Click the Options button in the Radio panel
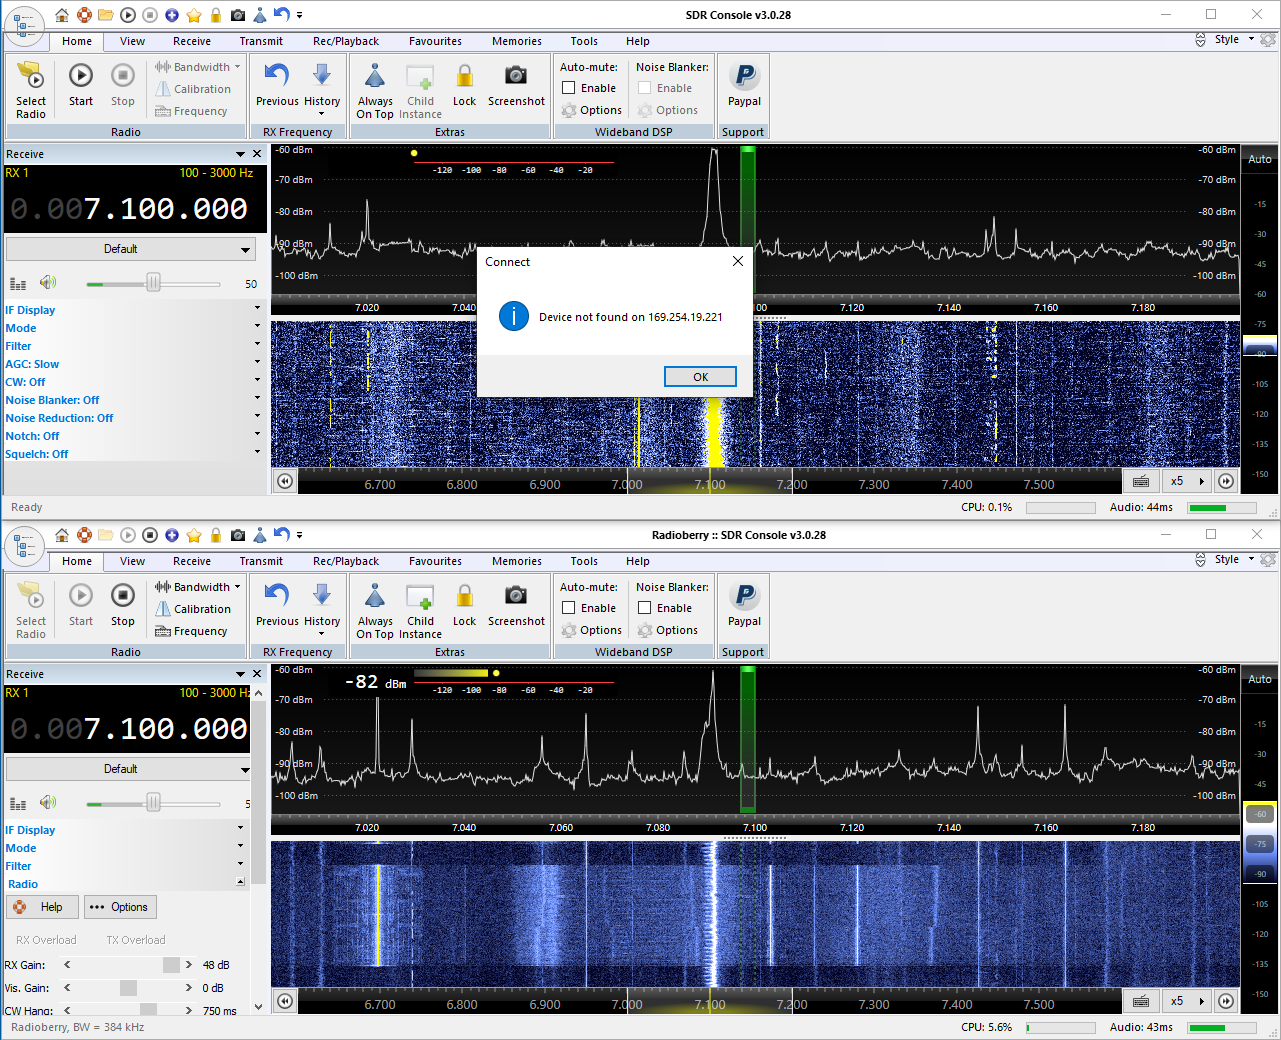The width and height of the screenshot is (1281, 1040). [120, 907]
